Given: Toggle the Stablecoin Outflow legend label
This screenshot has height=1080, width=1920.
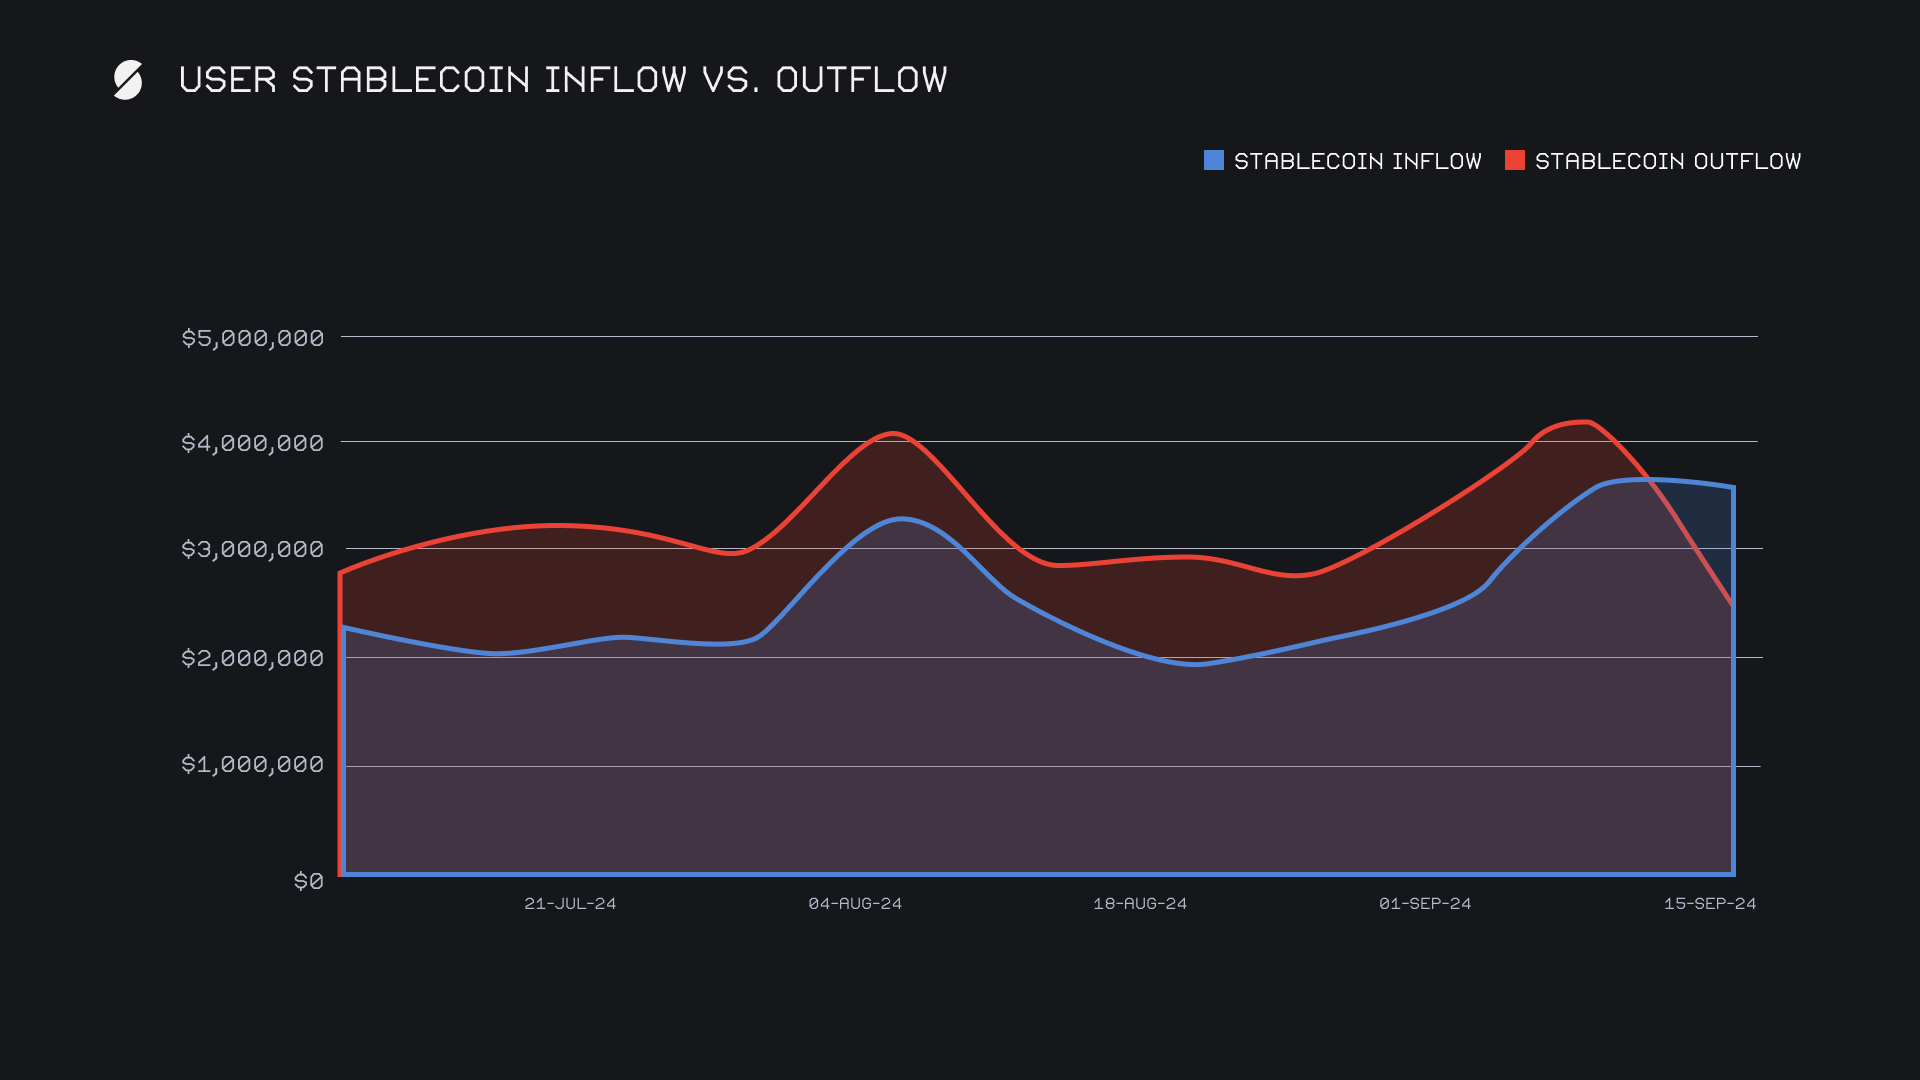Looking at the screenshot, I should (1667, 161).
